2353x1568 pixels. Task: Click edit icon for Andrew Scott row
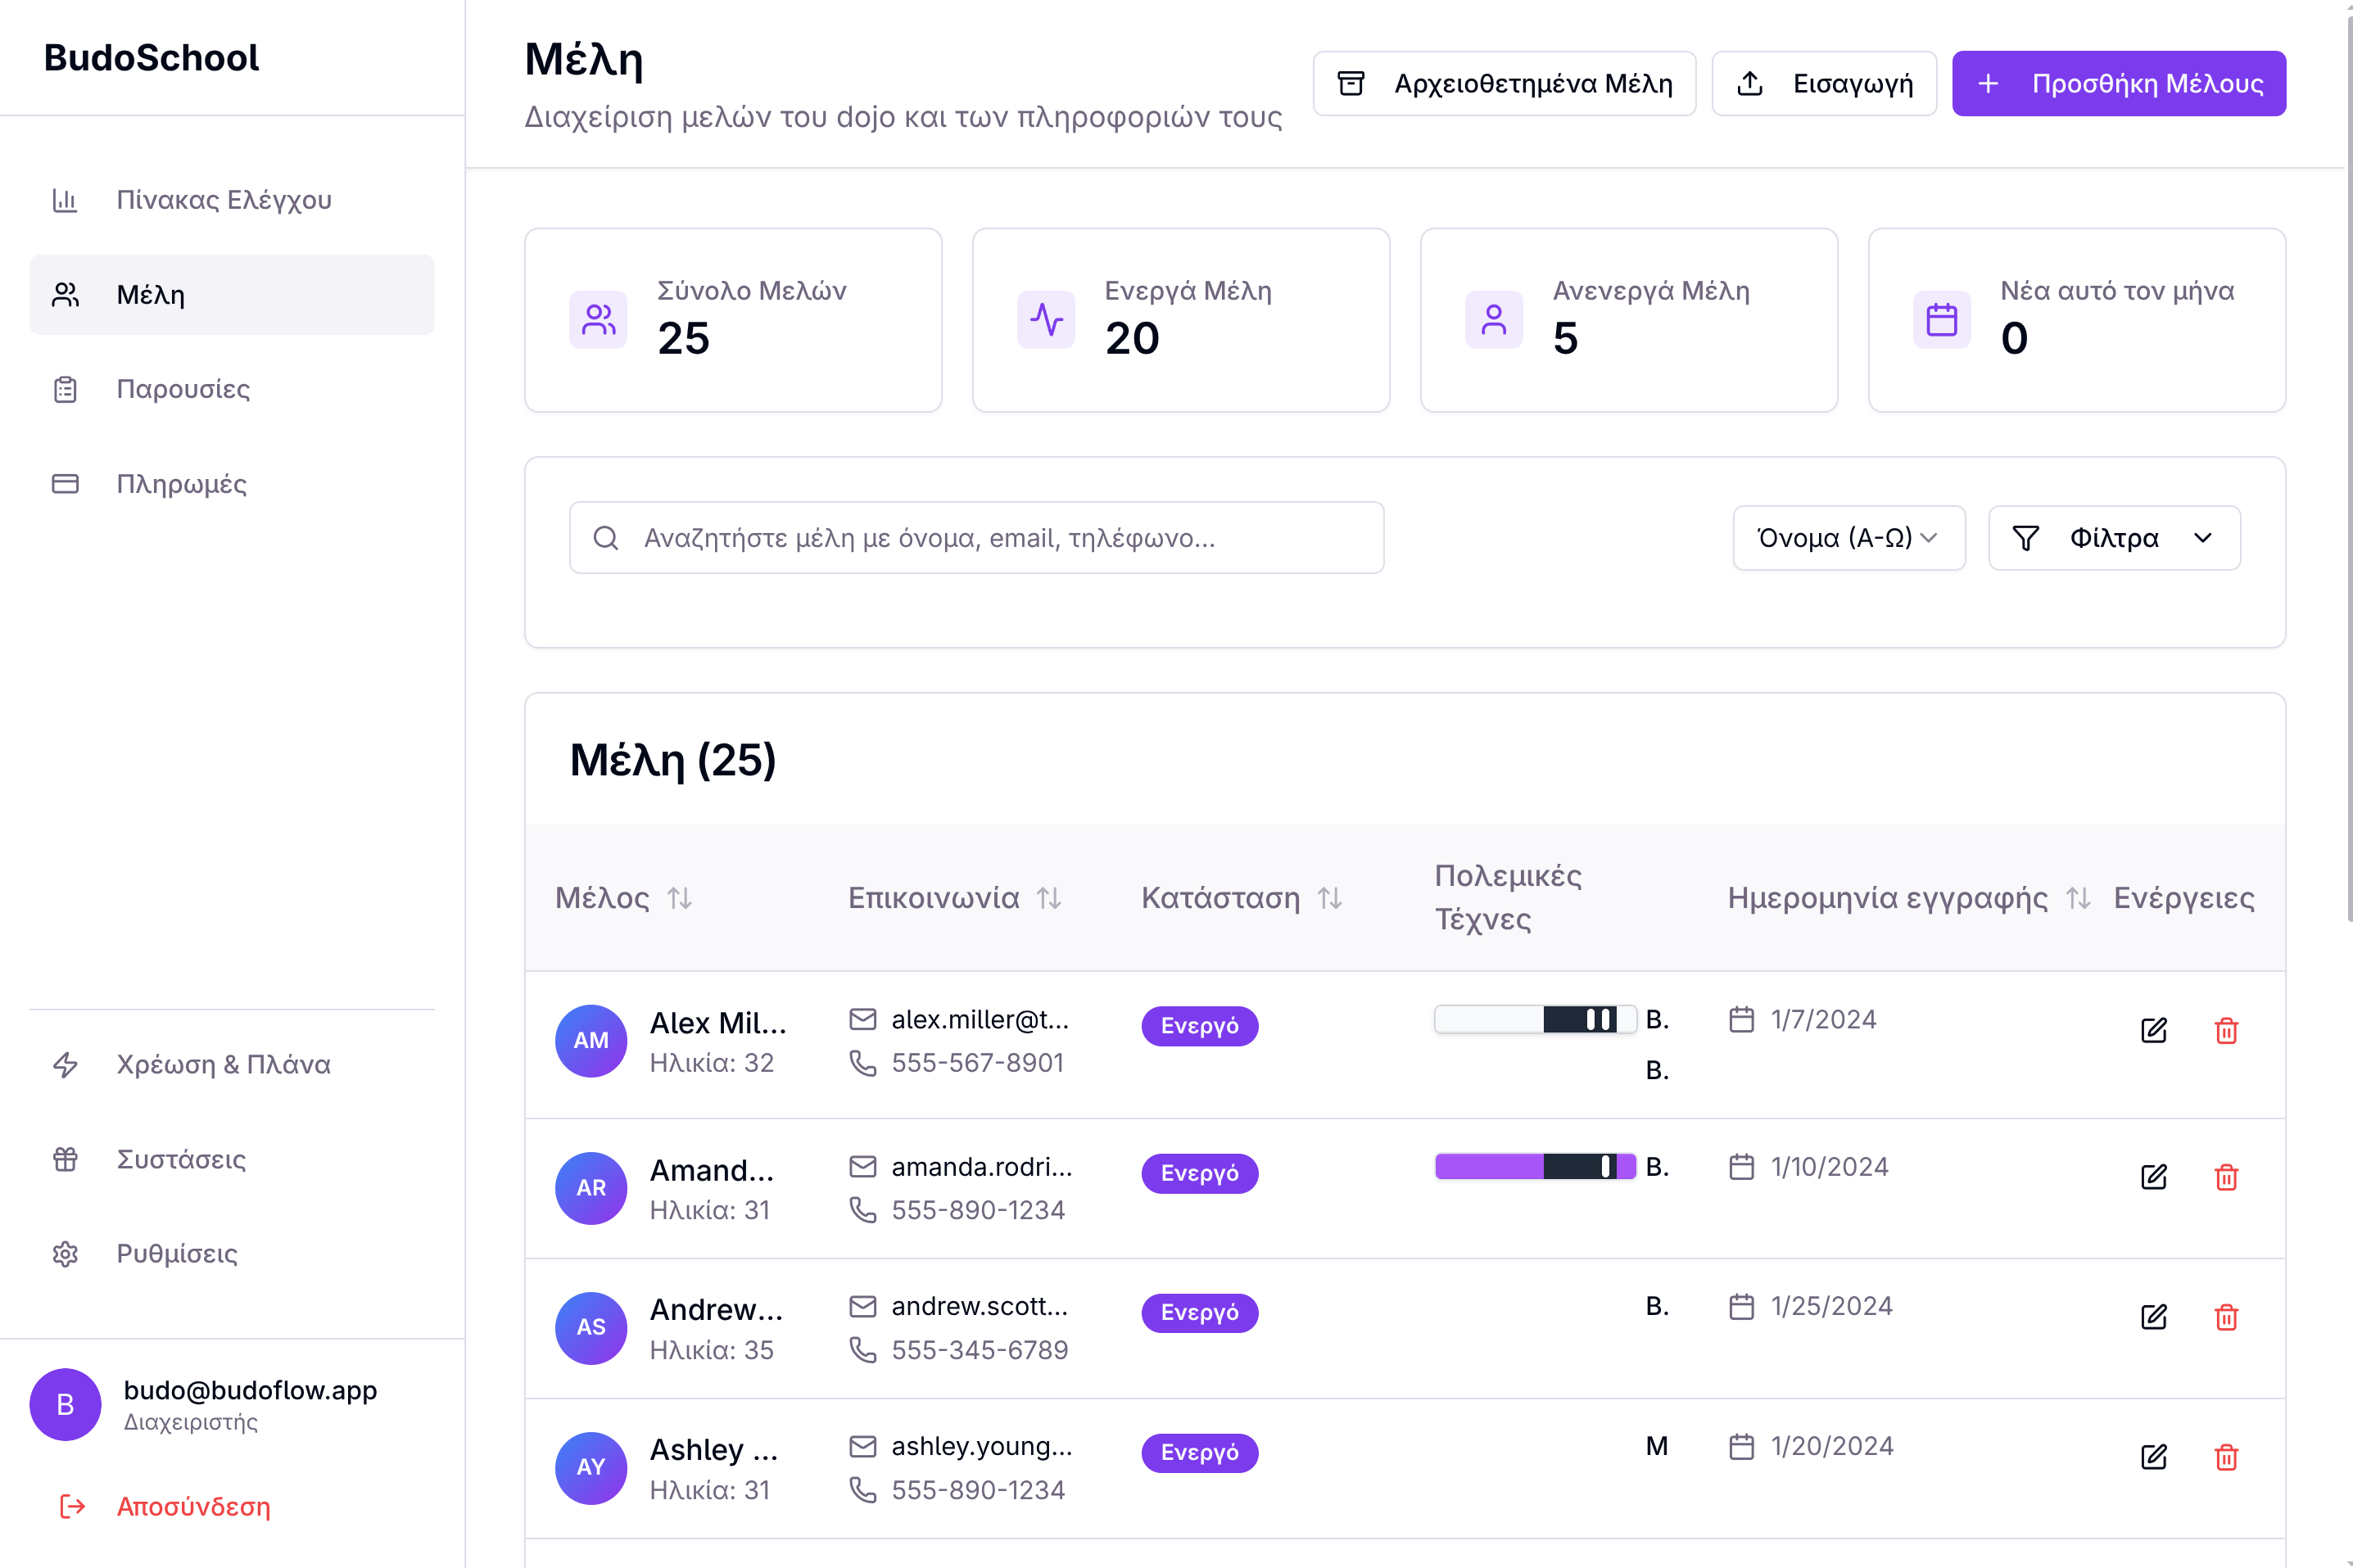coord(2153,1317)
